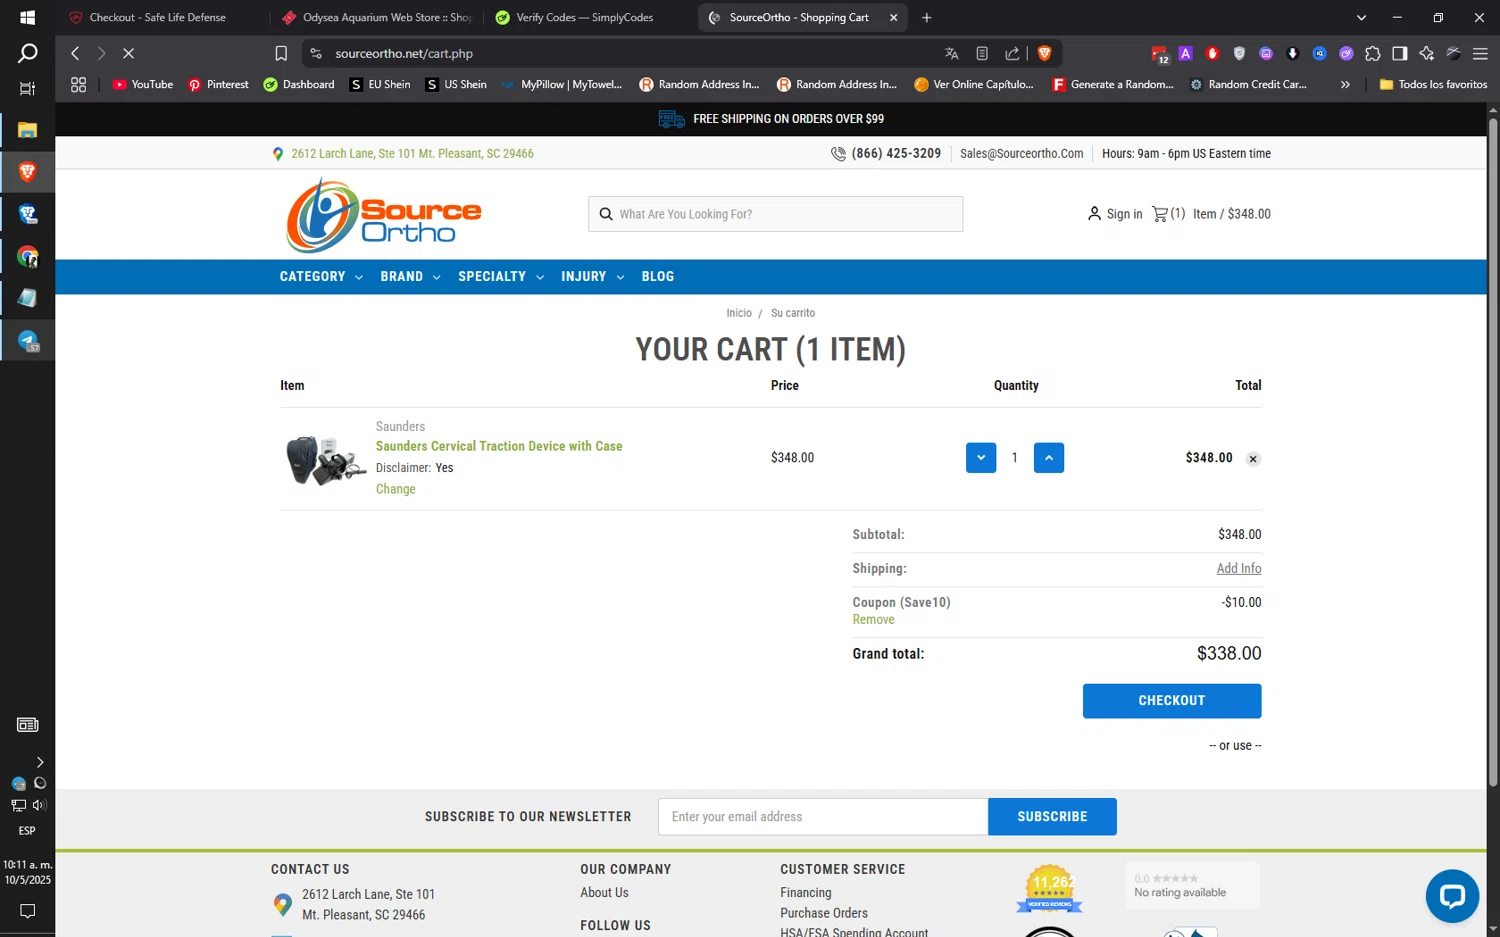1500x937 pixels.
Task: Open the browser extensions puzzle icon
Action: pos(1372,53)
